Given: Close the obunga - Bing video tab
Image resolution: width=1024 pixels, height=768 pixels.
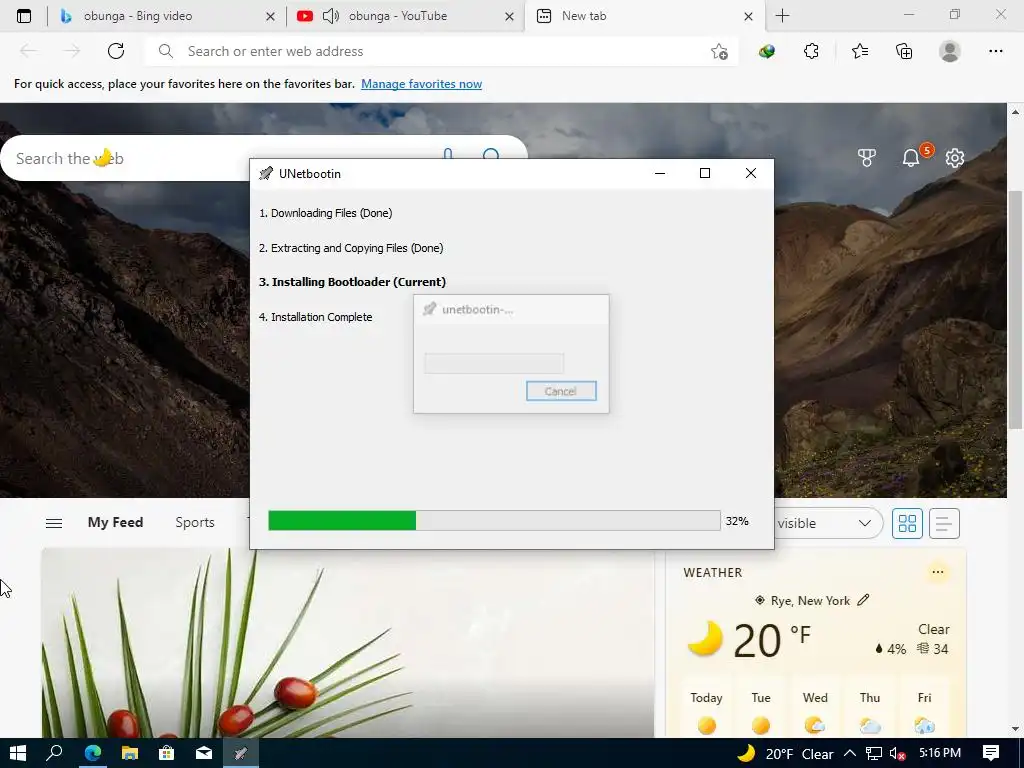Looking at the screenshot, I should [270, 17].
